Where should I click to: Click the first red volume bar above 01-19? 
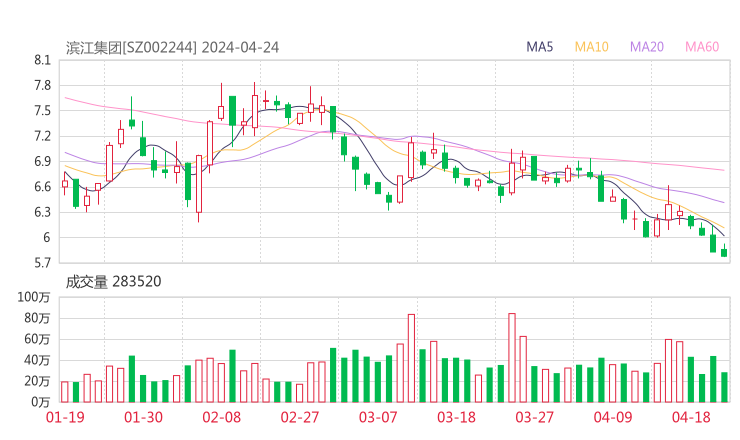65,392
